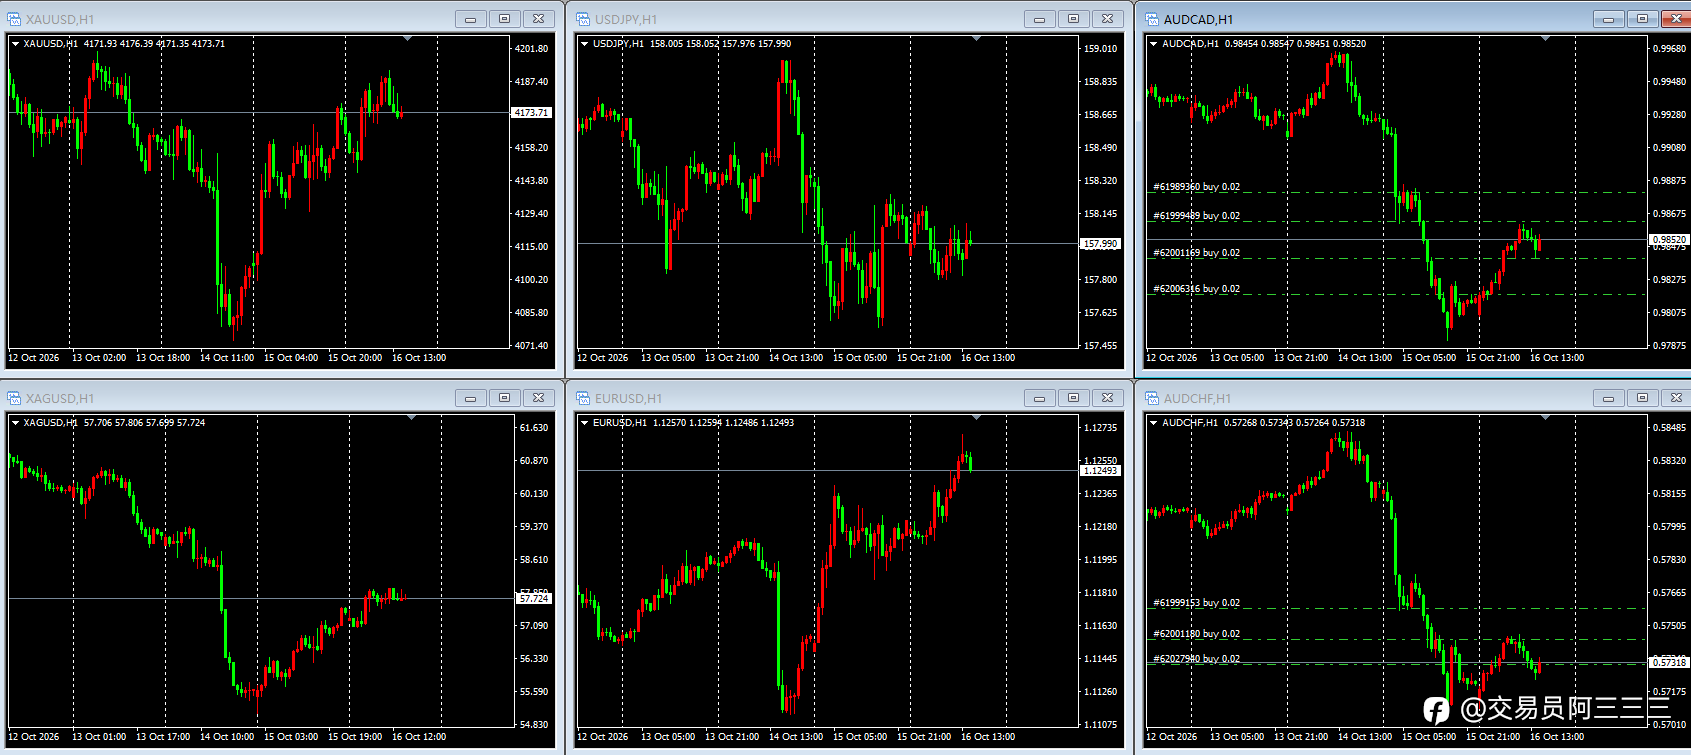Open the USDJPY chart's top-left triangle menu
This screenshot has width=1691, height=755.
point(584,44)
